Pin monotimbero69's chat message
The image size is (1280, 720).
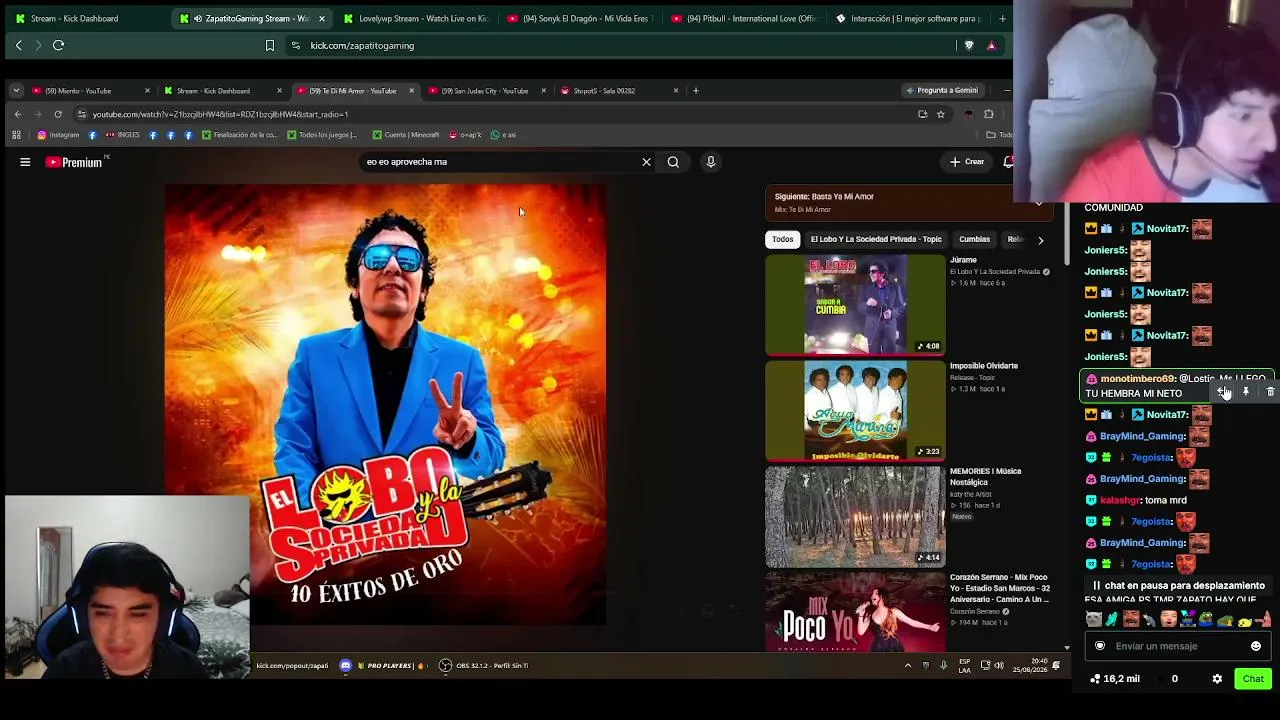pyautogui.click(x=1246, y=392)
